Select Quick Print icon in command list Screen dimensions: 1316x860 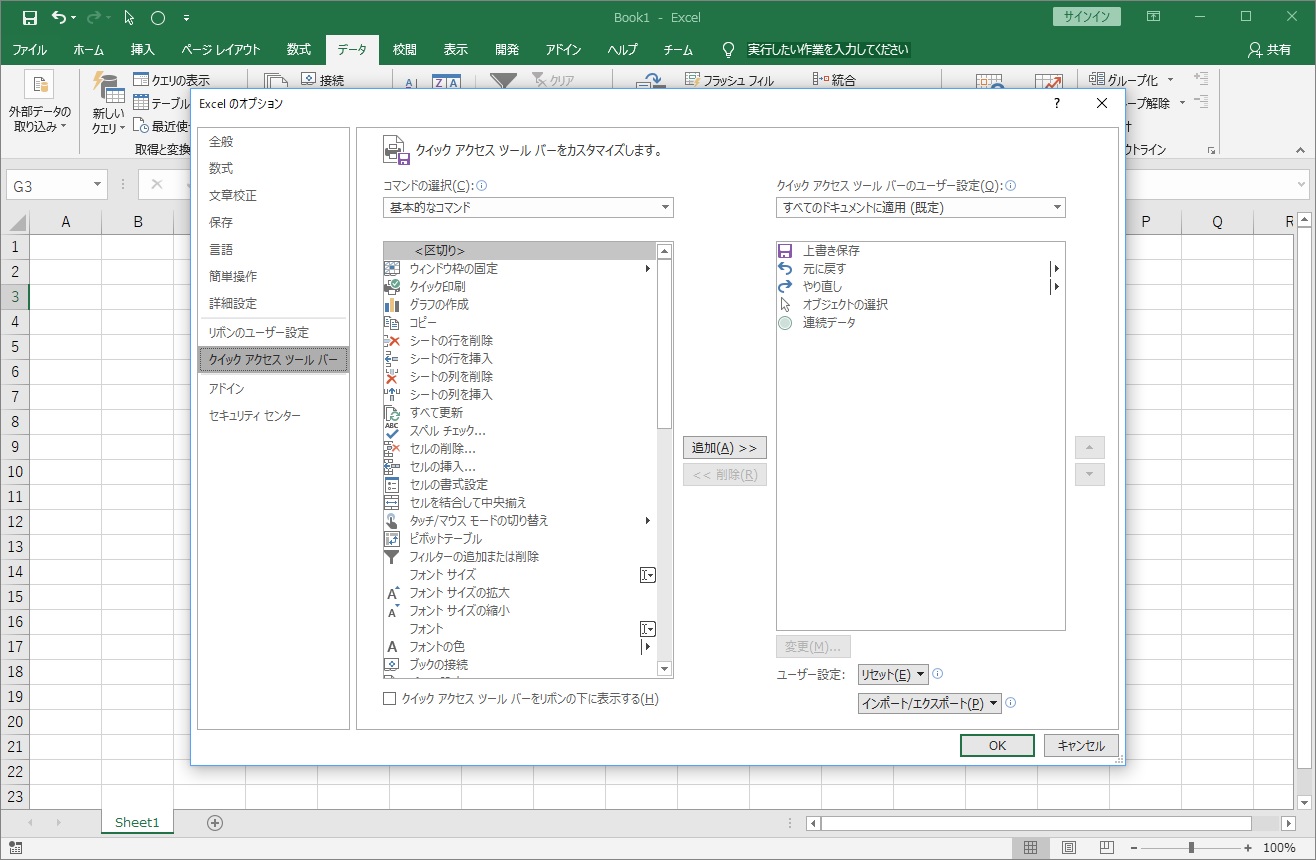pyautogui.click(x=392, y=286)
